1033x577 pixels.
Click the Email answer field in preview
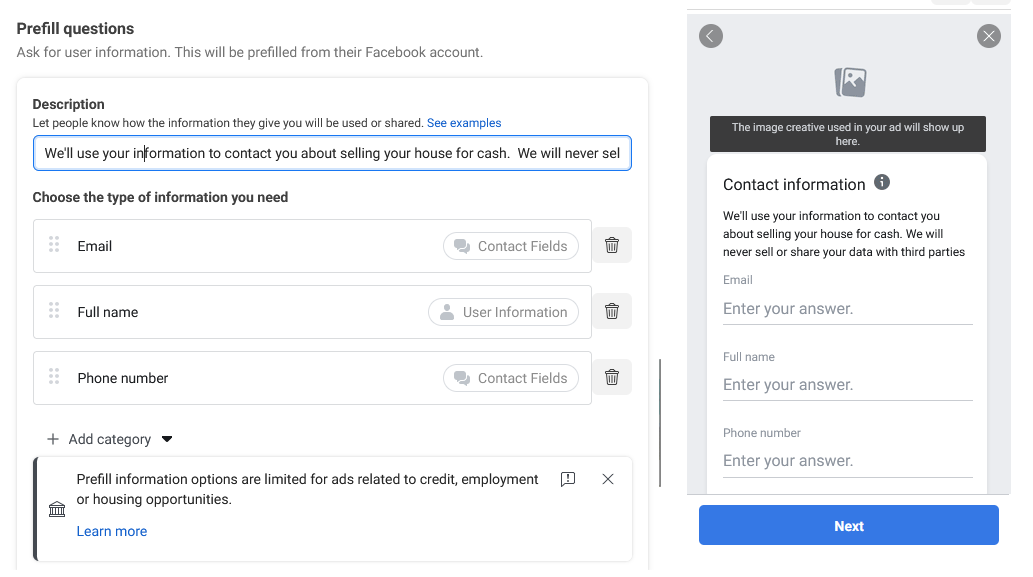point(847,309)
